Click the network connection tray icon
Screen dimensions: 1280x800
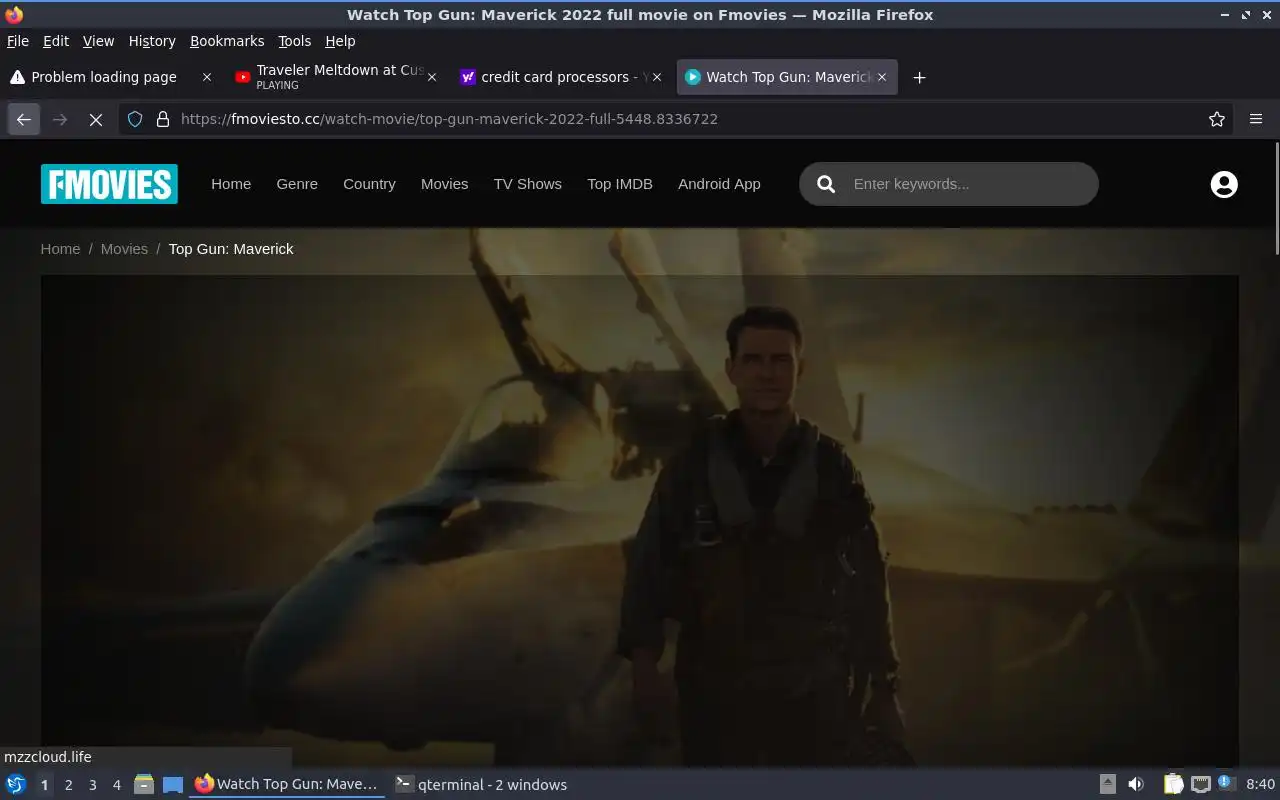(1200, 785)
